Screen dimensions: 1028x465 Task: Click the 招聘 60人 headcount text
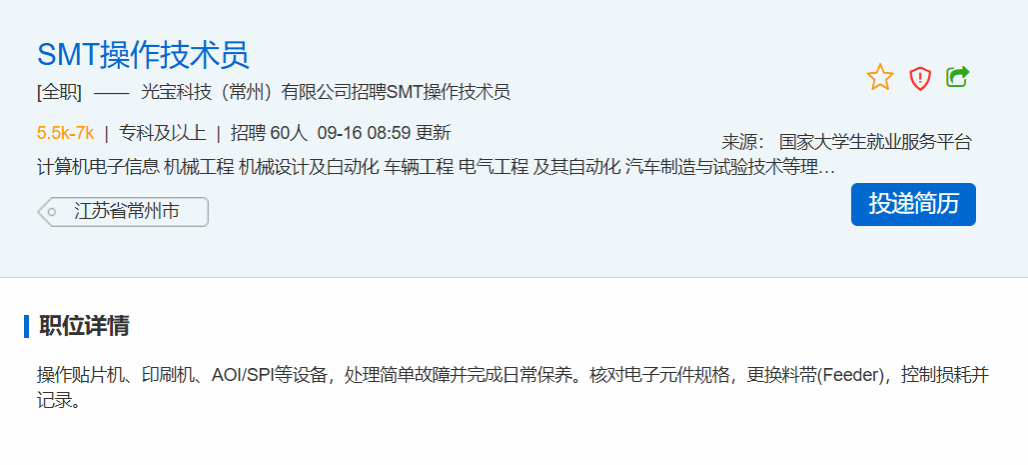tap(269, 133)
